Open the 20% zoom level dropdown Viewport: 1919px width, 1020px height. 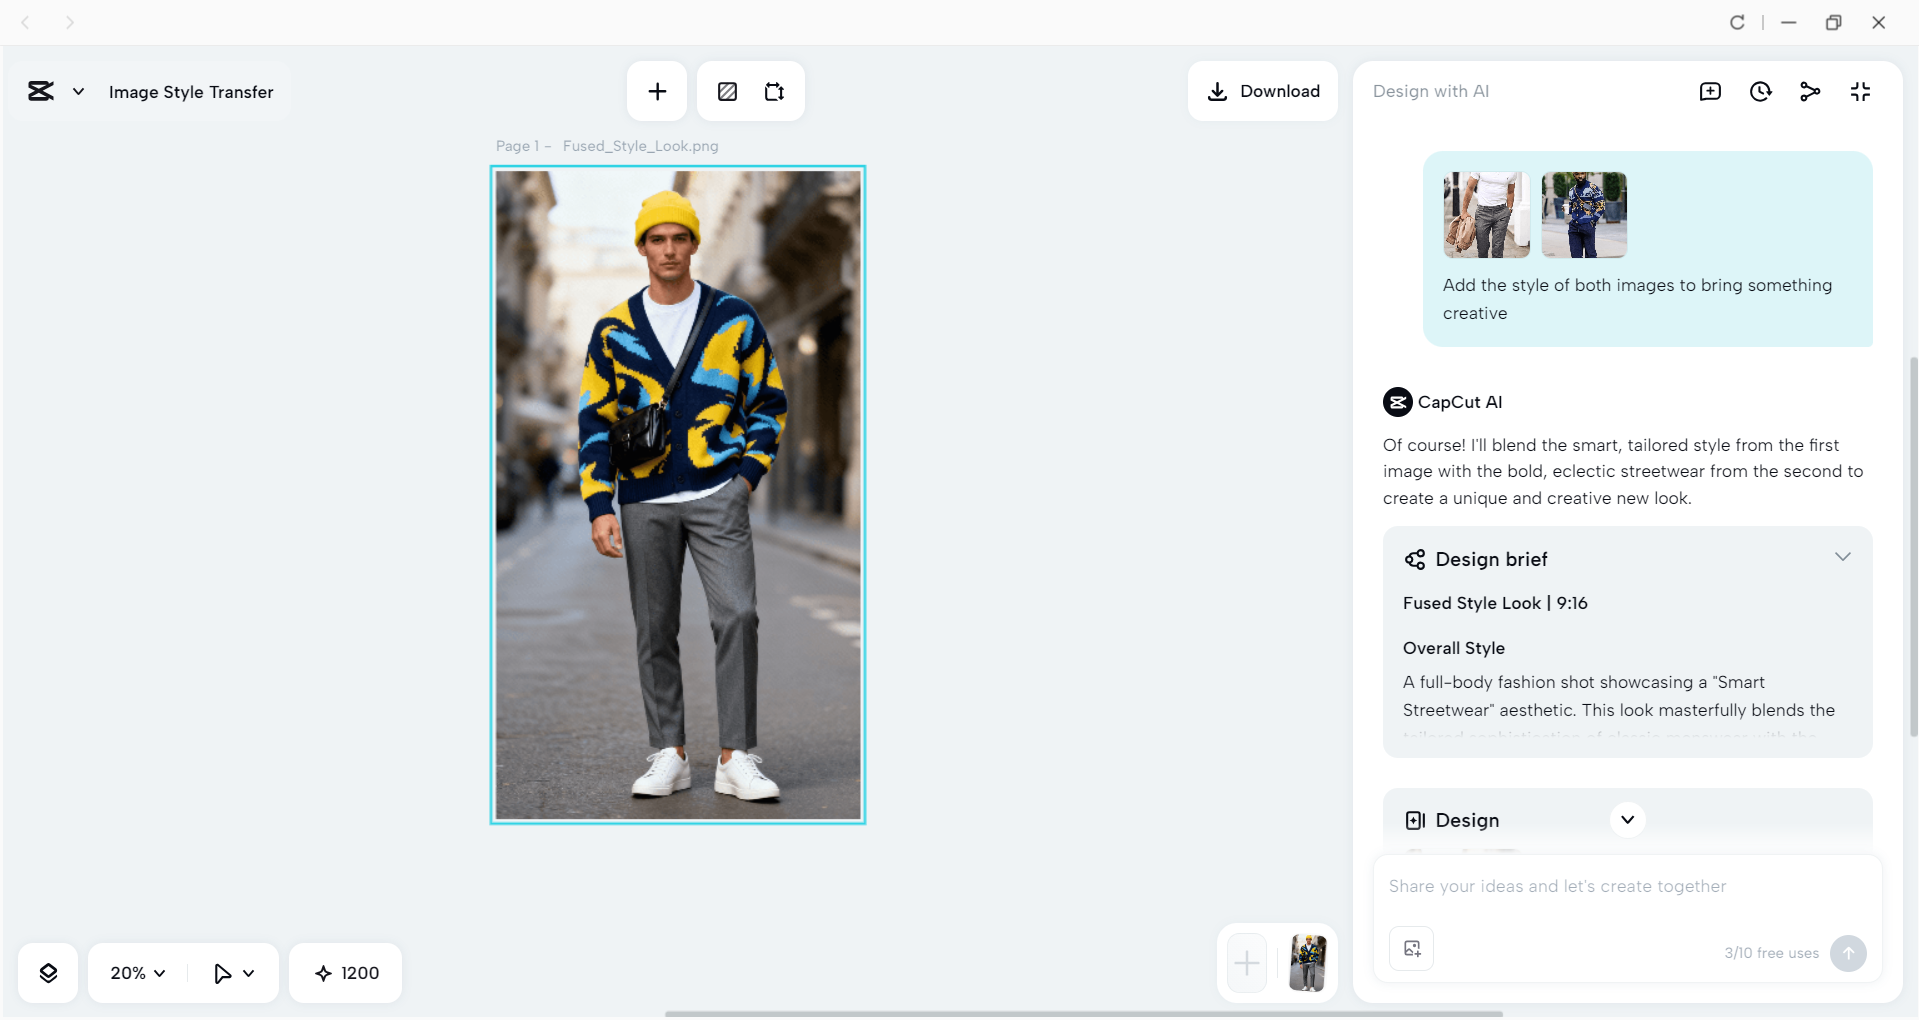coord(138,973)
